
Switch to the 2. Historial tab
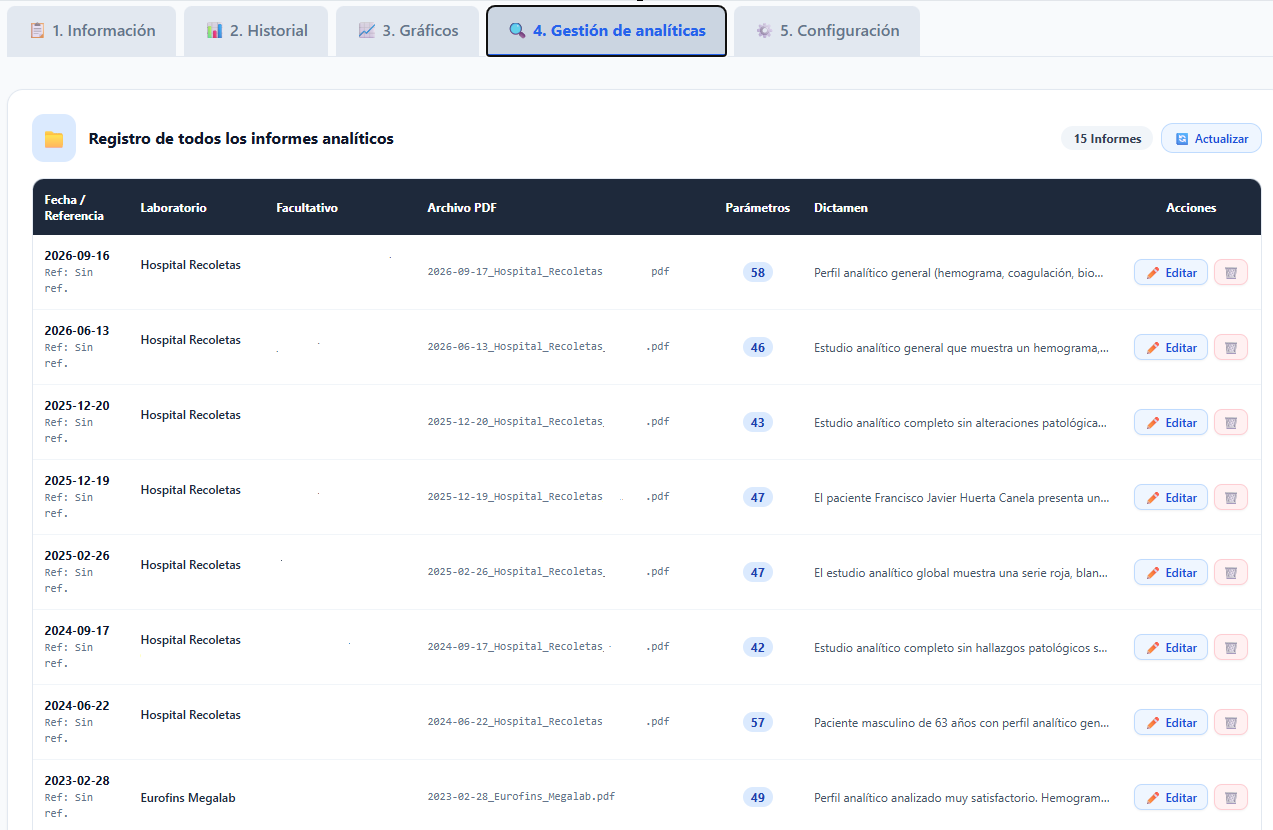pos(256,31)
